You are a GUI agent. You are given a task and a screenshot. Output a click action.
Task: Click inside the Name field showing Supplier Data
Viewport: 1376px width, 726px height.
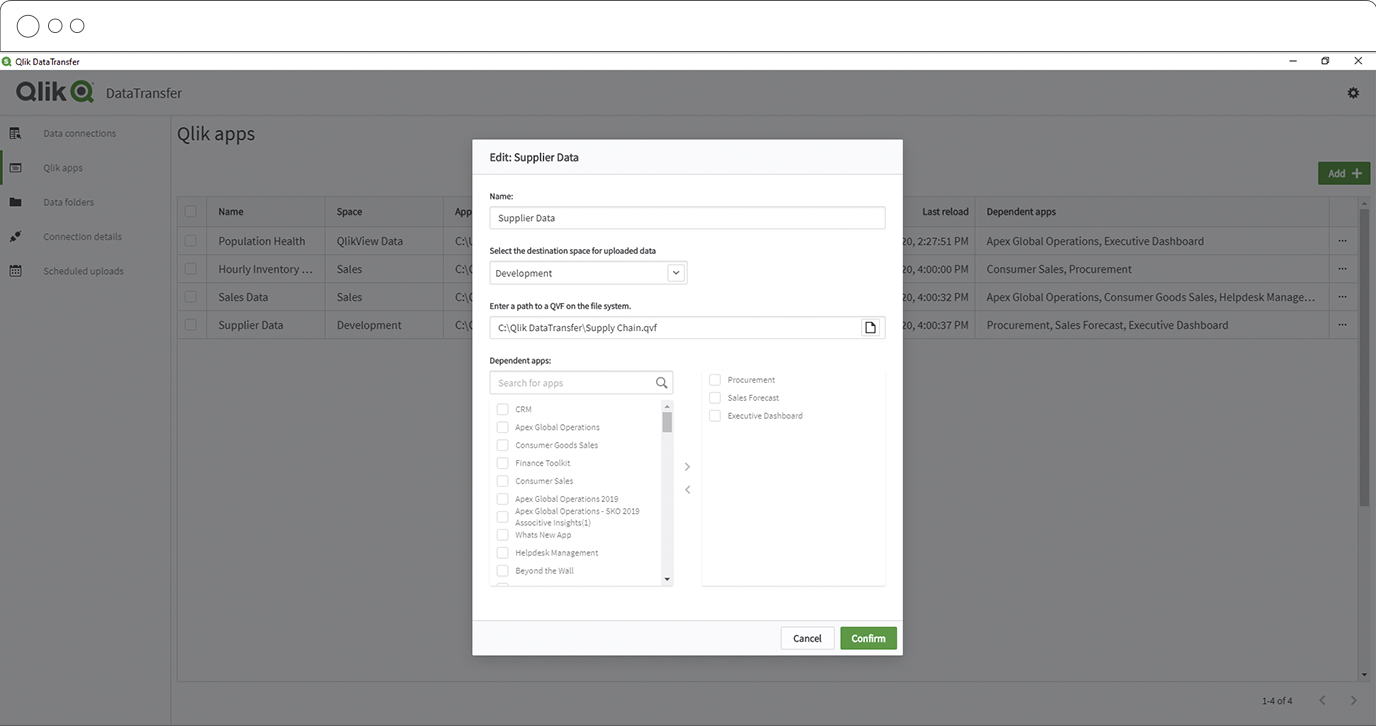[687, 217]
